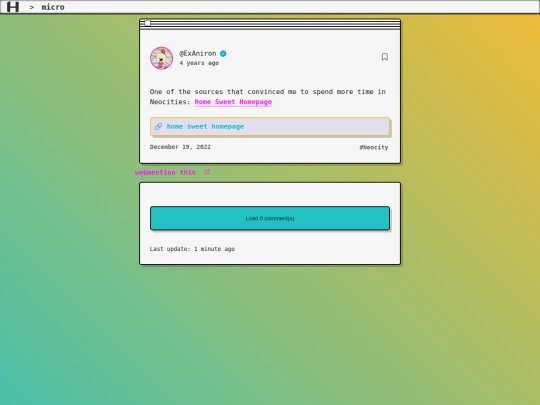Click the webmention this link

(165, 172)
